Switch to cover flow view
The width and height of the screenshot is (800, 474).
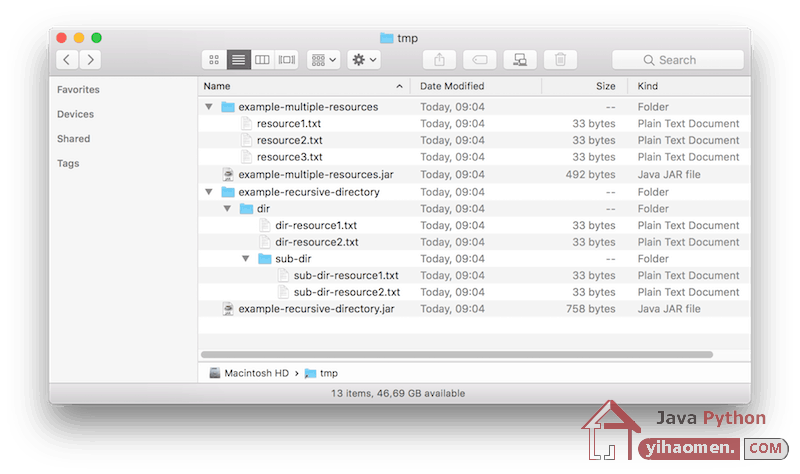point(286,60)
